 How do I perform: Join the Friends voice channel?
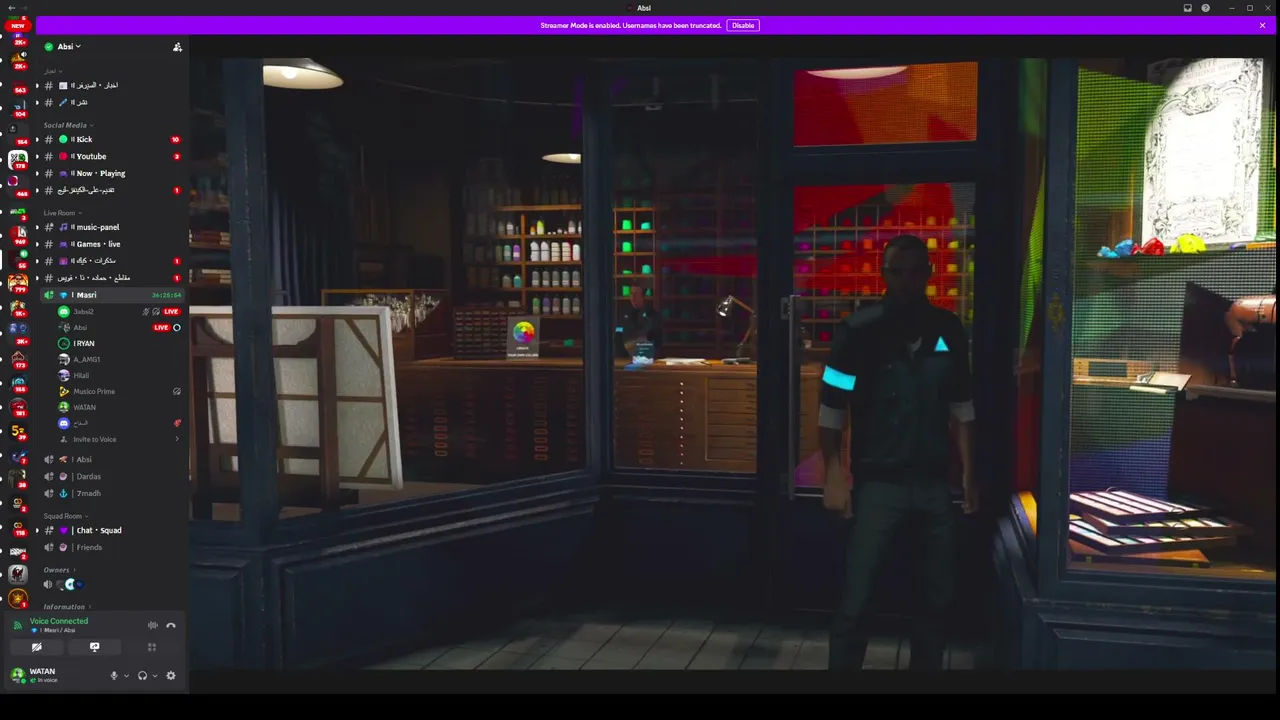click(x=110, y=548)
